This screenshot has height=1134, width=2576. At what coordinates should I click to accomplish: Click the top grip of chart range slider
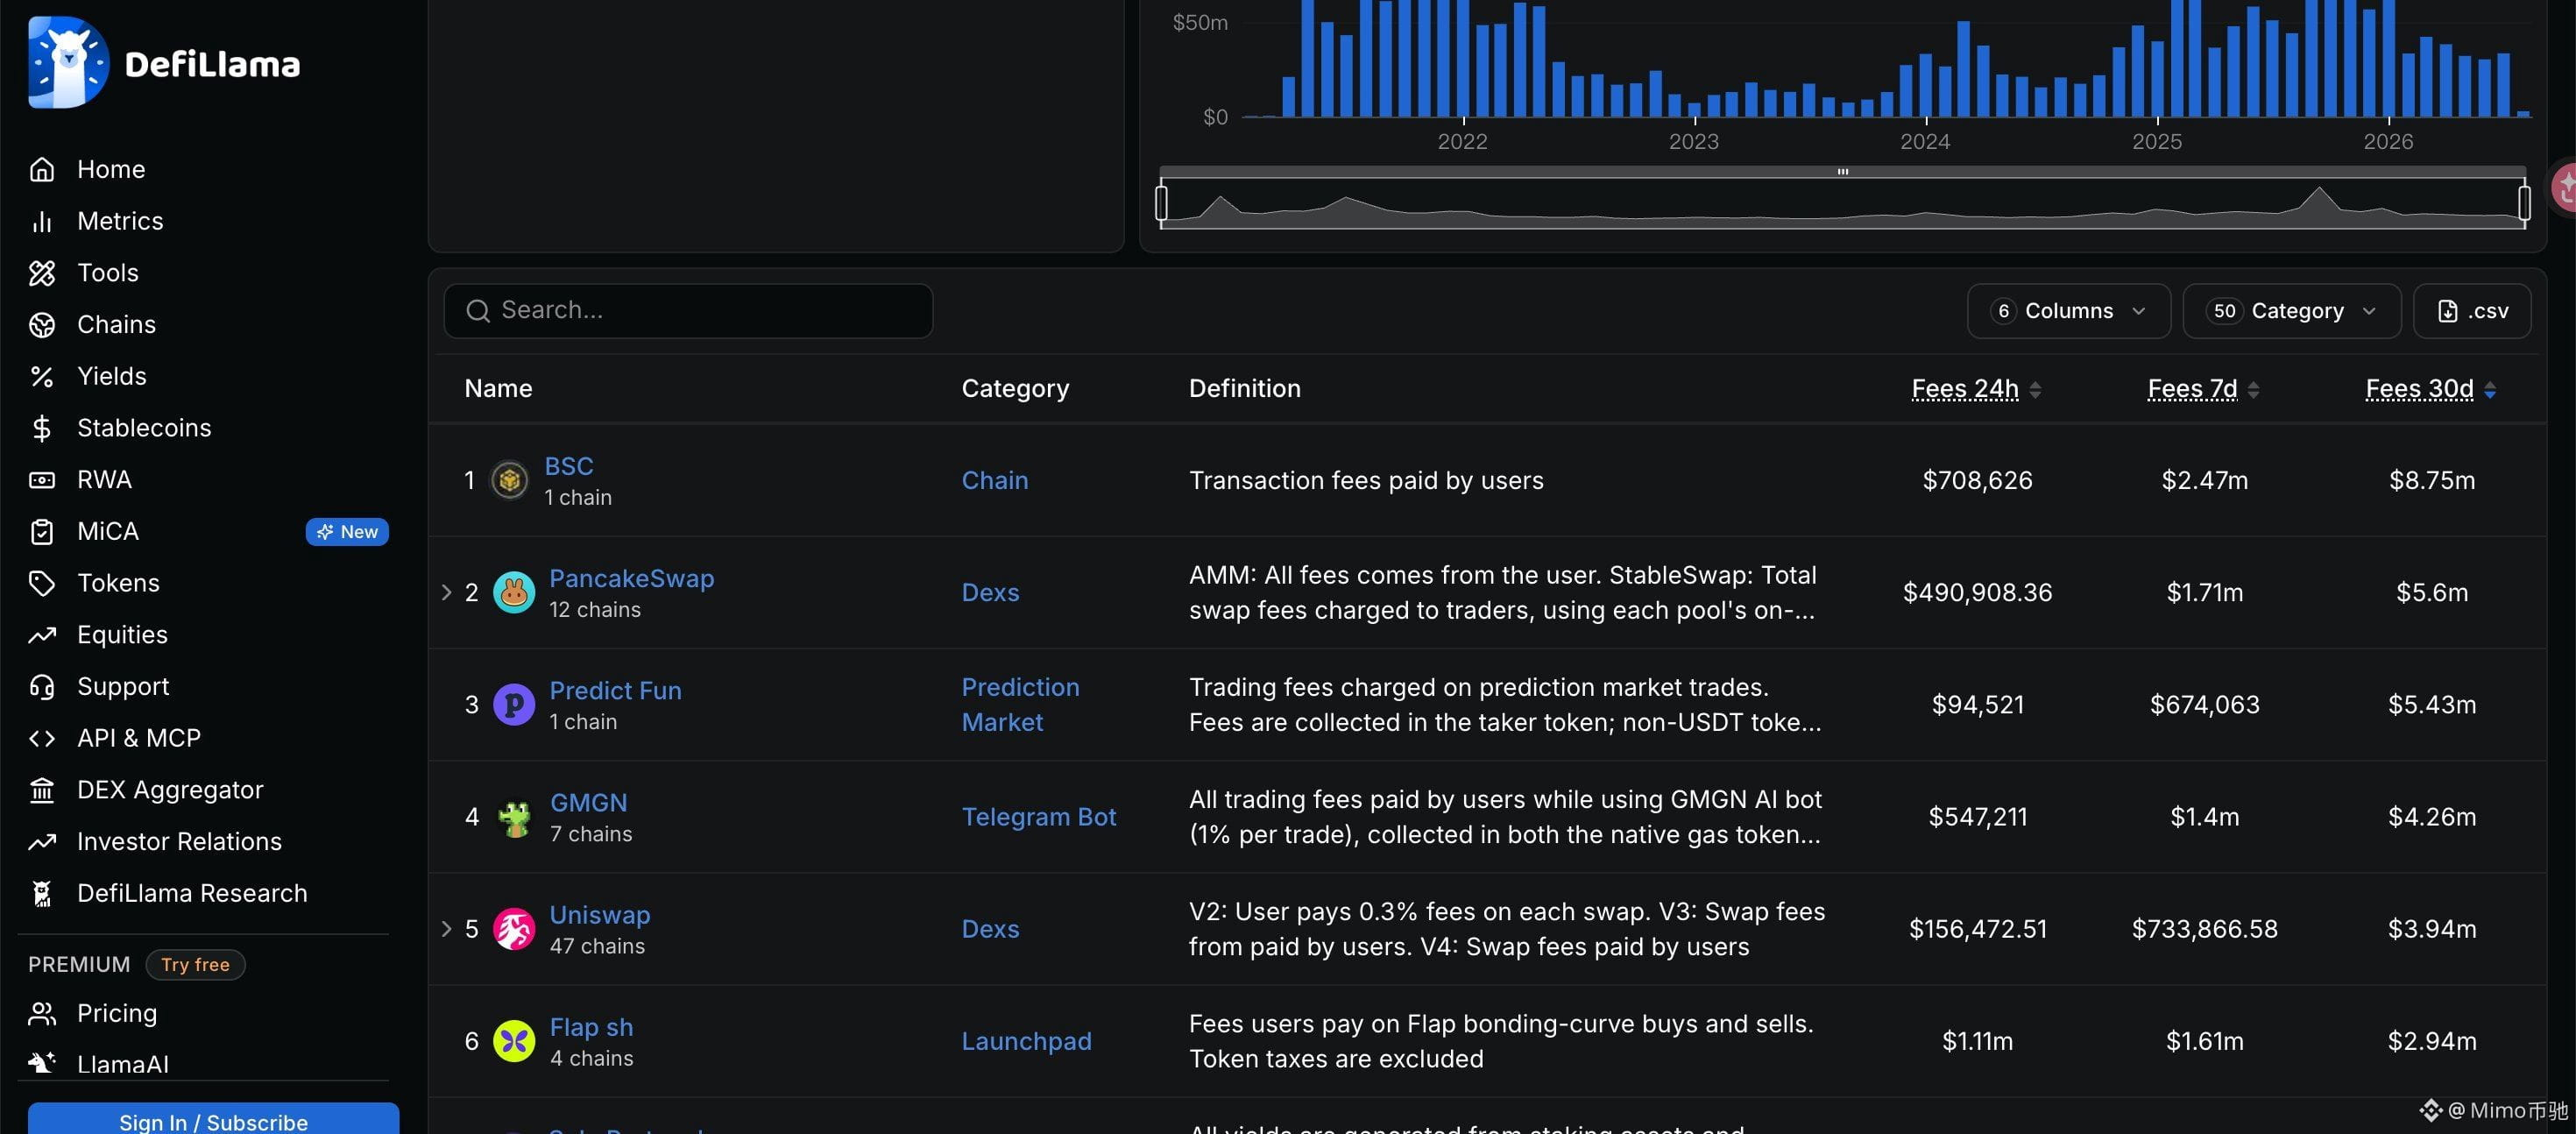pyautogui.click(x=1842, y=172)
